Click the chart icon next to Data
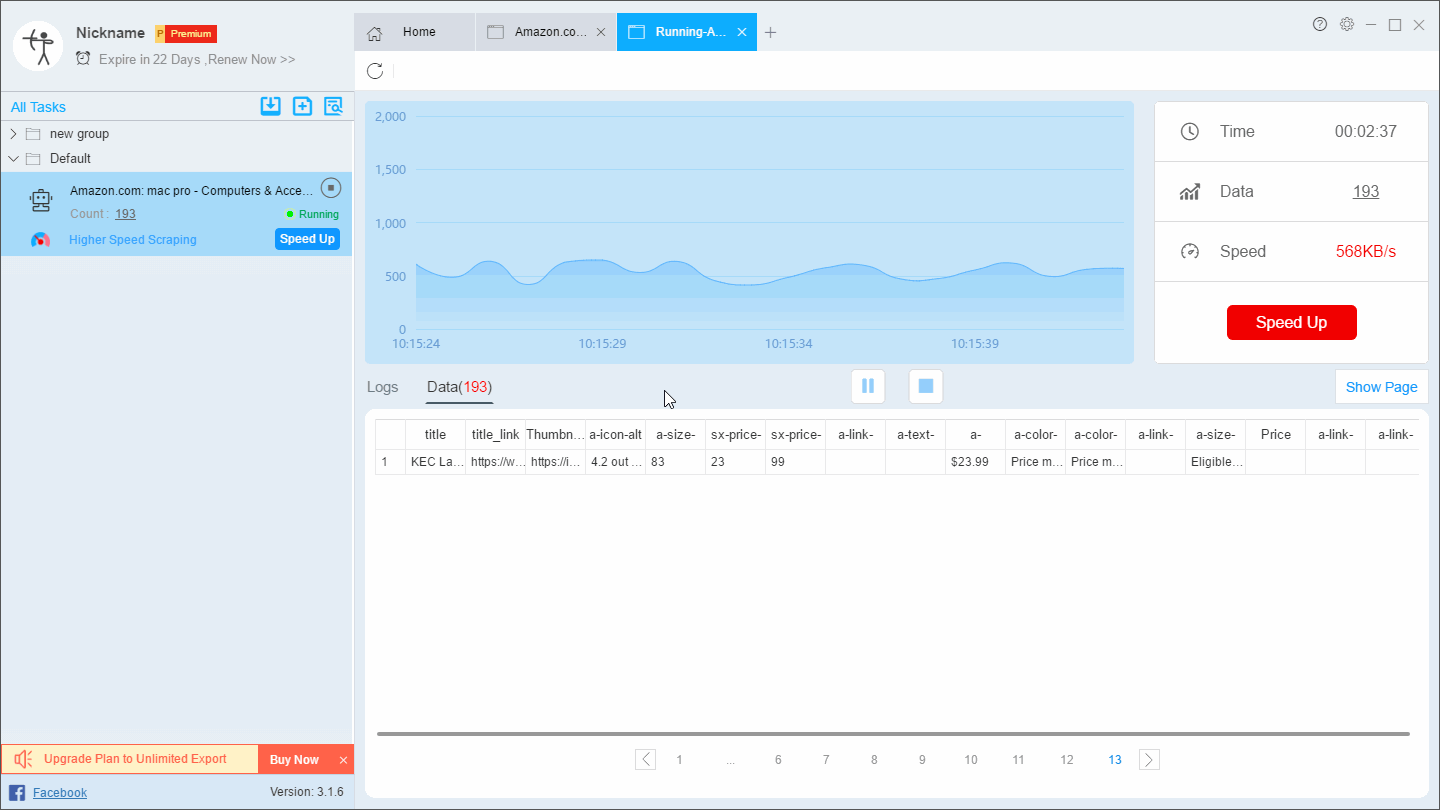The height and width of the screenshot is (810, 1440). [1189, 191]
